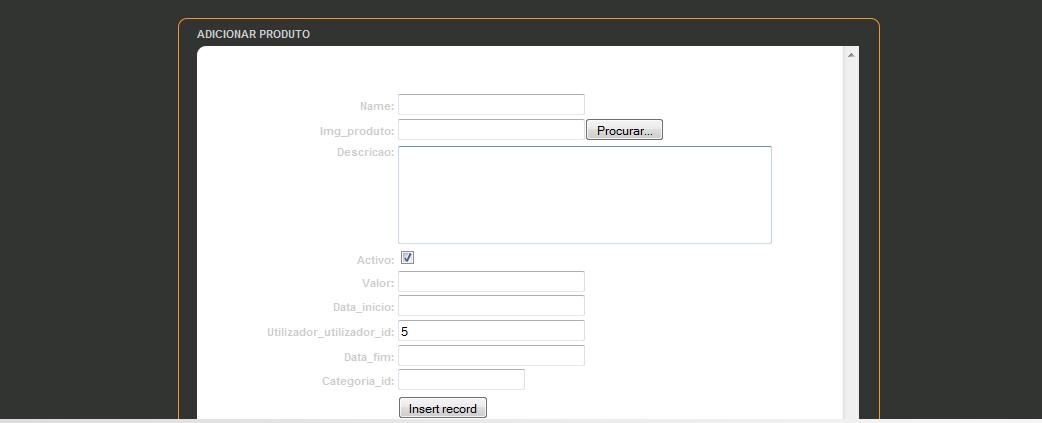Focus the Img_produto file path field

[491, 130]
